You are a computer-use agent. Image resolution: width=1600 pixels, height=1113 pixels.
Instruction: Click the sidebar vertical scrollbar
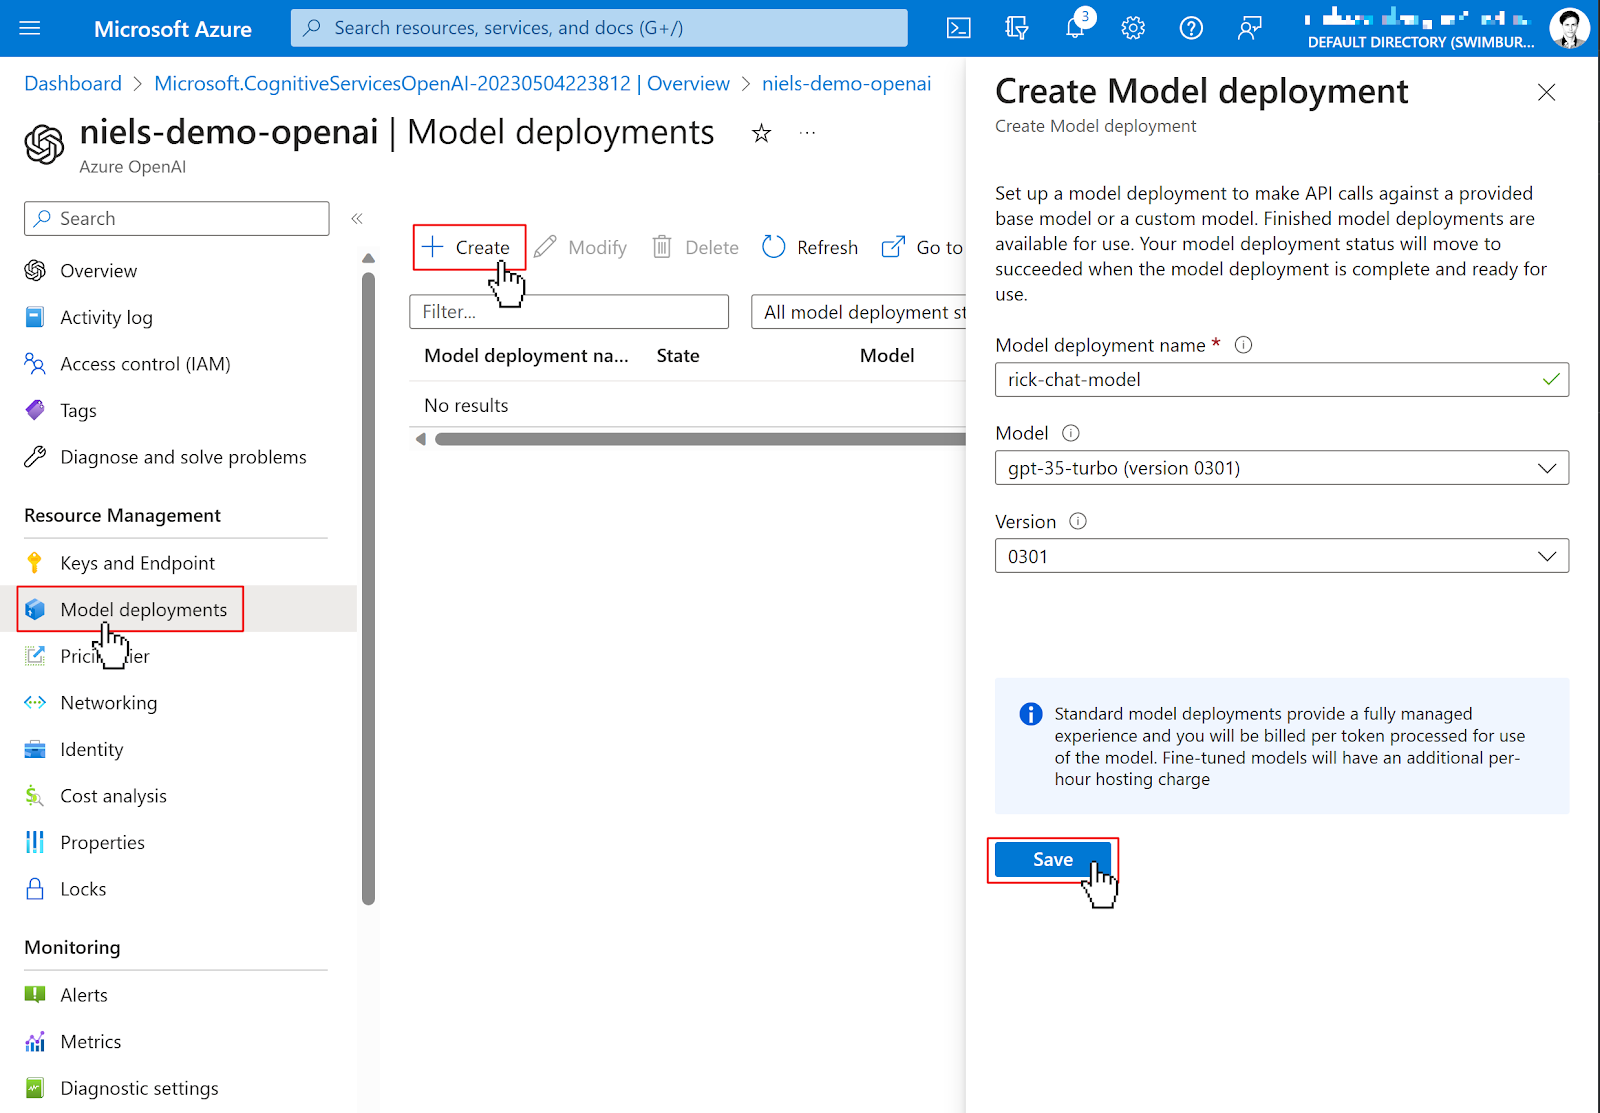[368, 588]
